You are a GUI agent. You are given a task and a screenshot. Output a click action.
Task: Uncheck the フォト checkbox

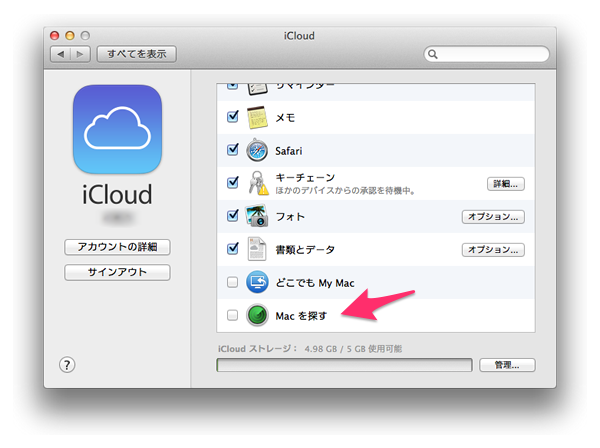pyautogui.click(x=233, y=215)
